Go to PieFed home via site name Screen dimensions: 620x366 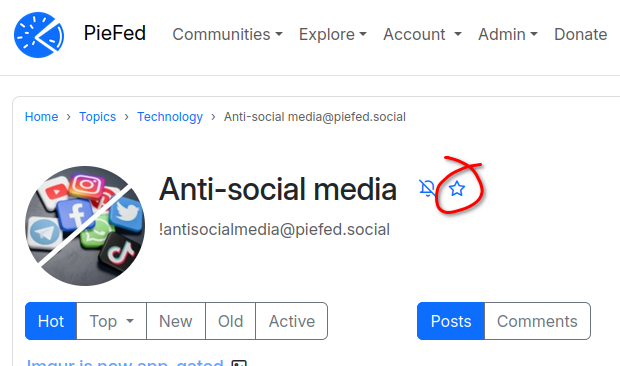click(115, 33)
